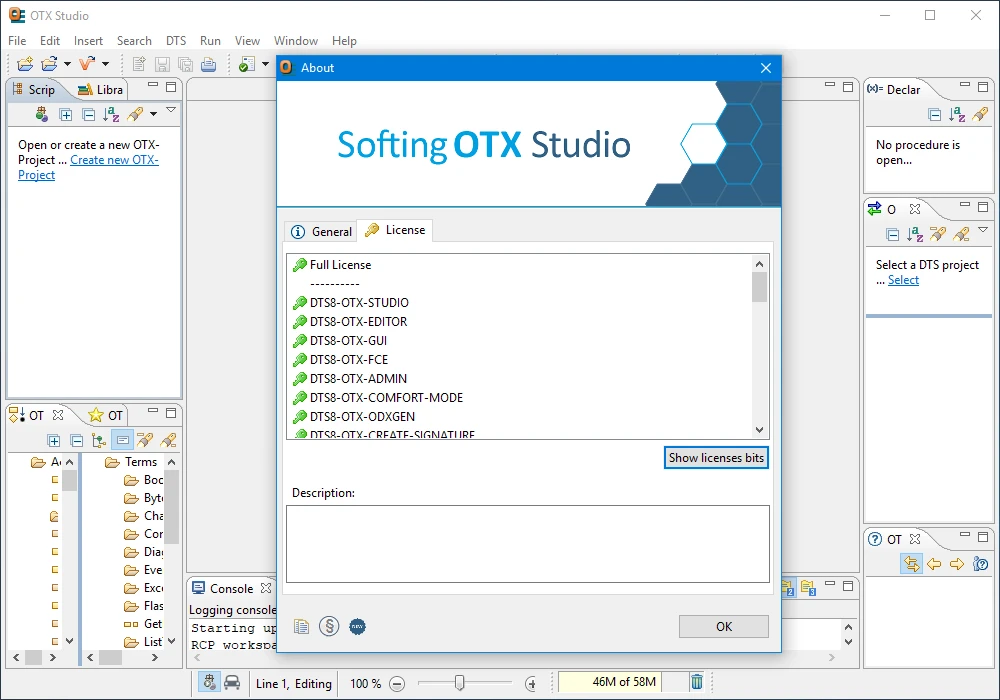This screenshot has width=1000, height=700.
Task: Collapse all in the bottom-left OT panel
Action: [x=77, y=440]
